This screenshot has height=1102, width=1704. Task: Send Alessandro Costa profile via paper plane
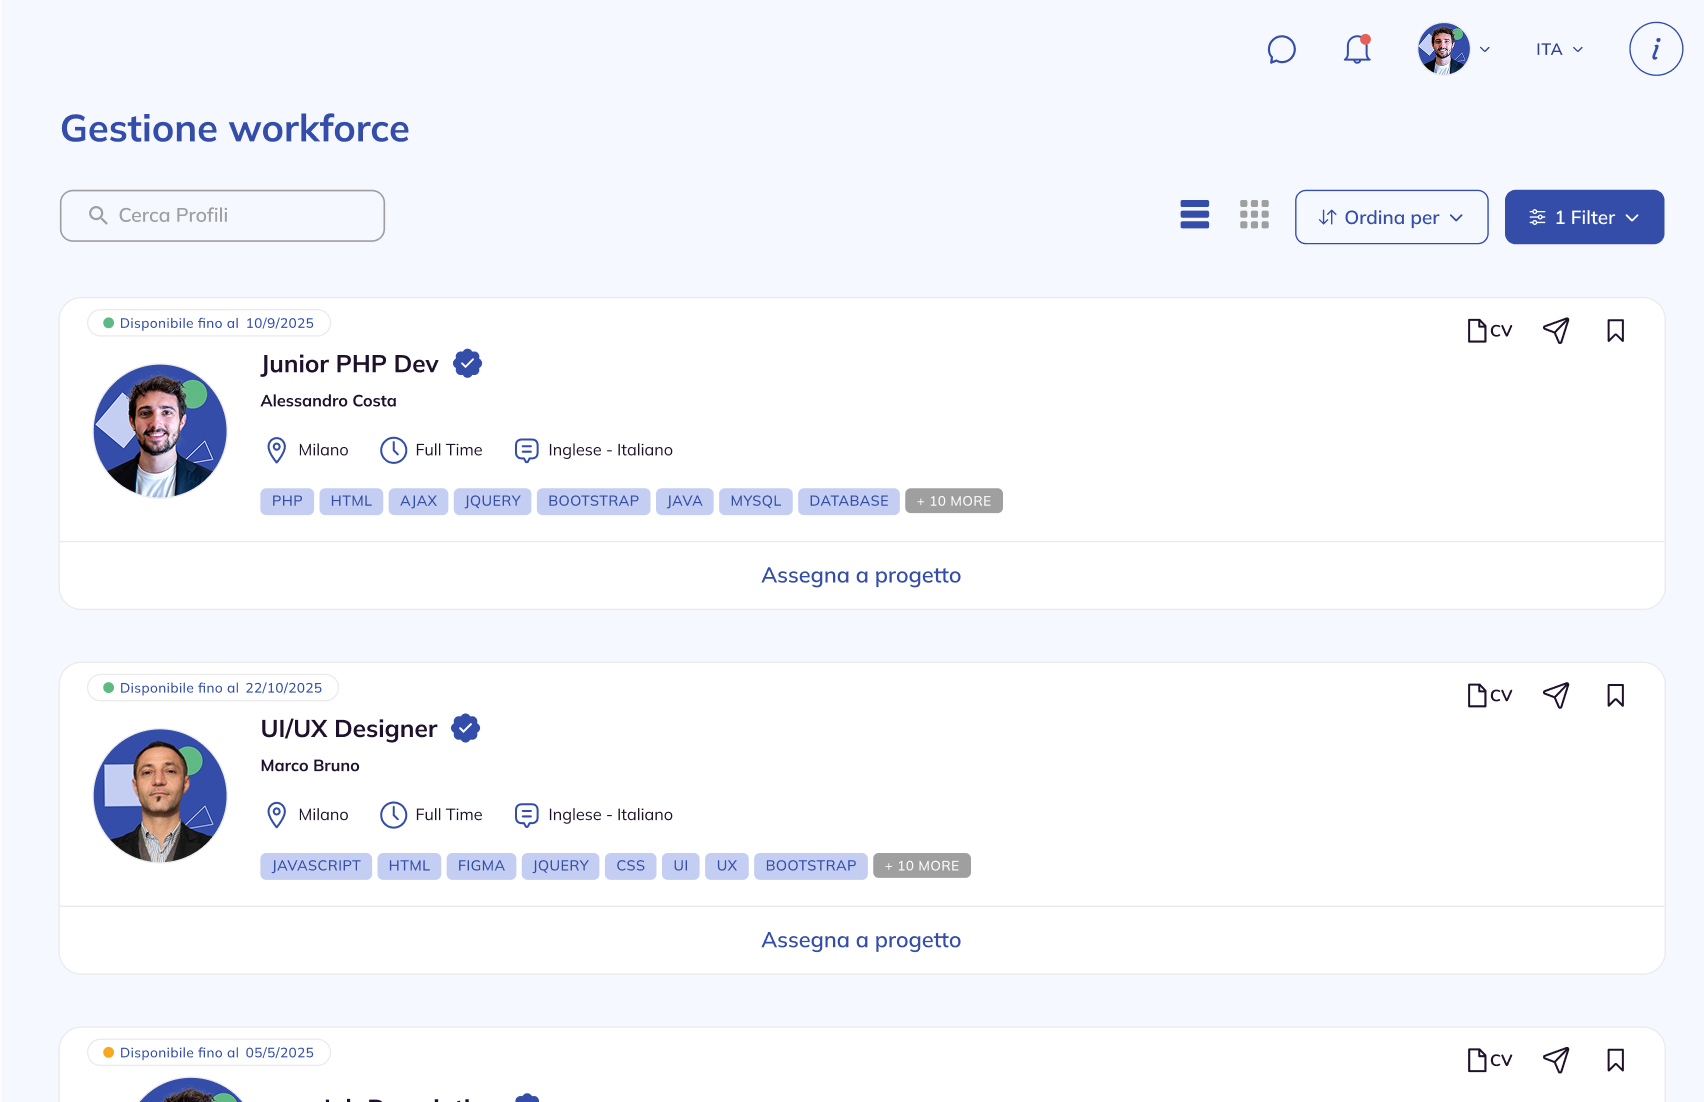(1556, 331)
